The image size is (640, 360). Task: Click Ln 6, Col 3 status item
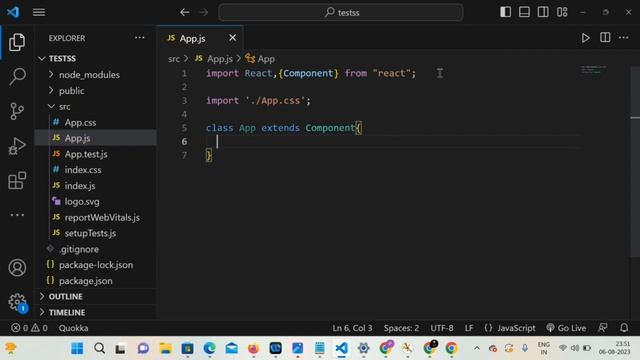tap(352, 328)
